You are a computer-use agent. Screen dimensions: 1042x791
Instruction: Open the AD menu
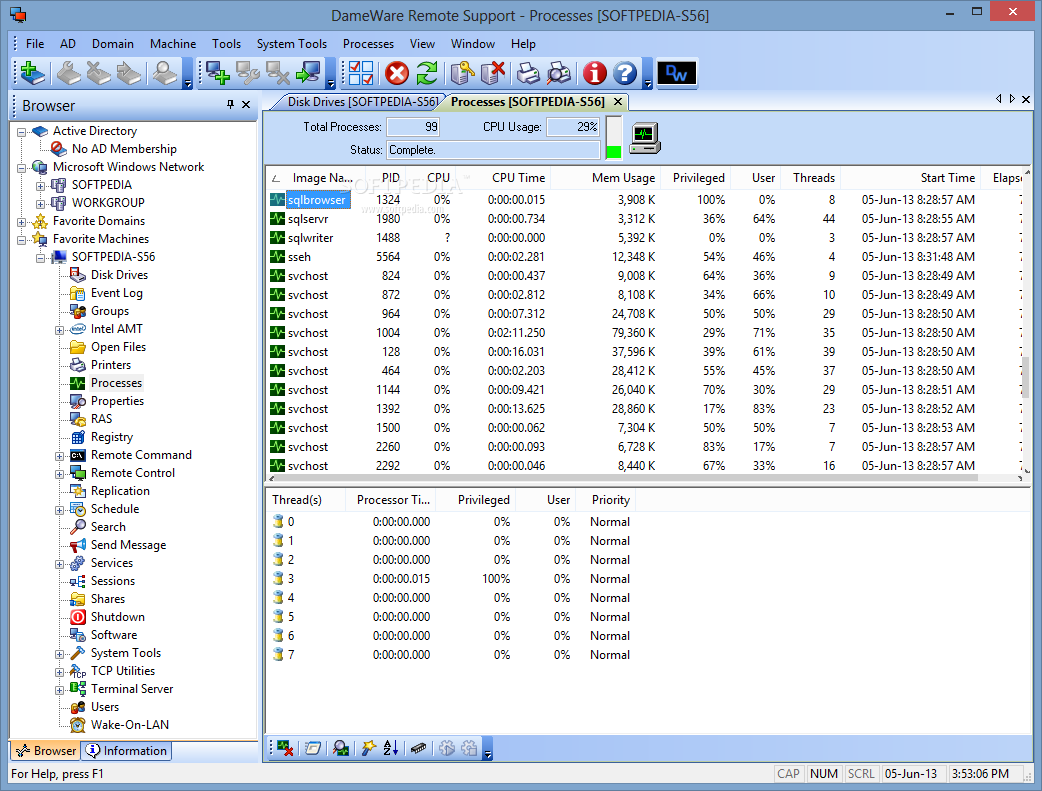(x=68, y=44)
